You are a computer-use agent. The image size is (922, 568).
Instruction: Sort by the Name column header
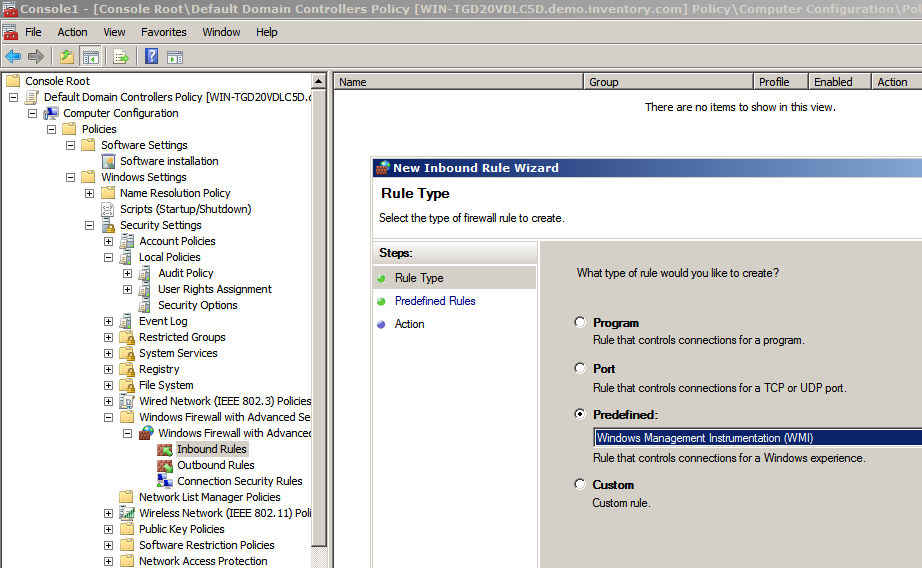click(459, 82)
